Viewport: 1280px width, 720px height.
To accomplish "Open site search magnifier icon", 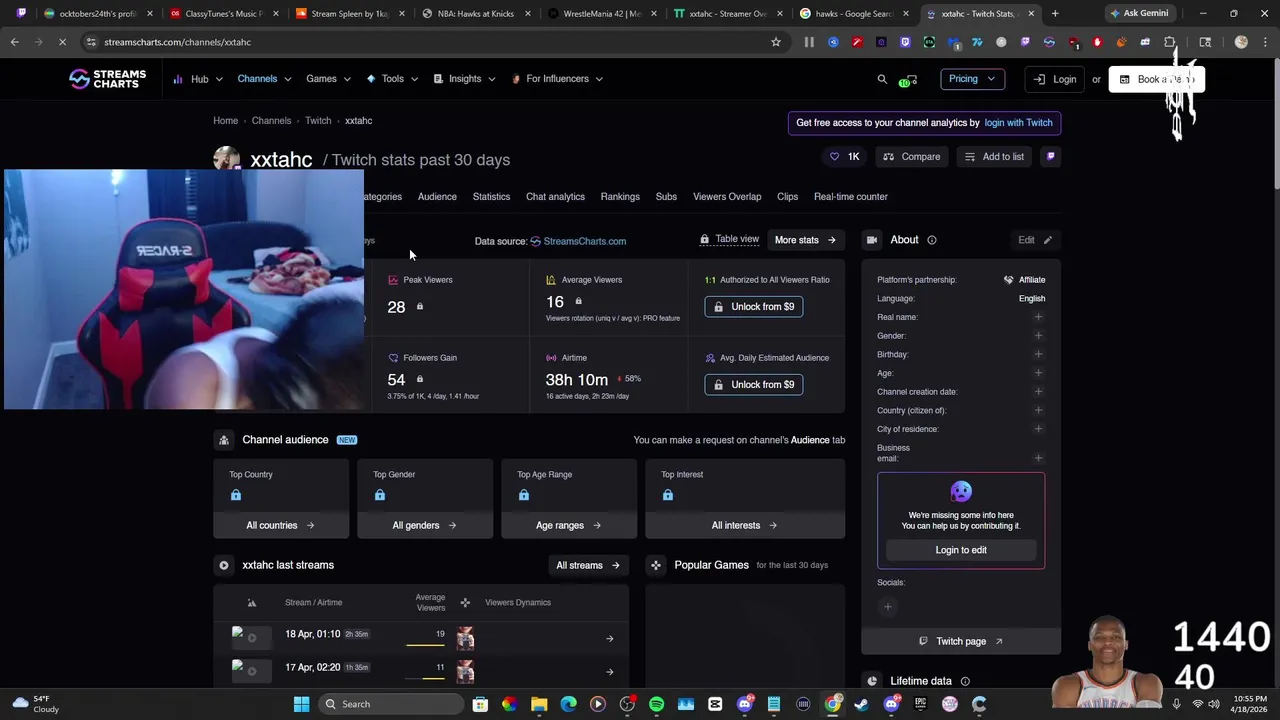I will pos(882,79).
